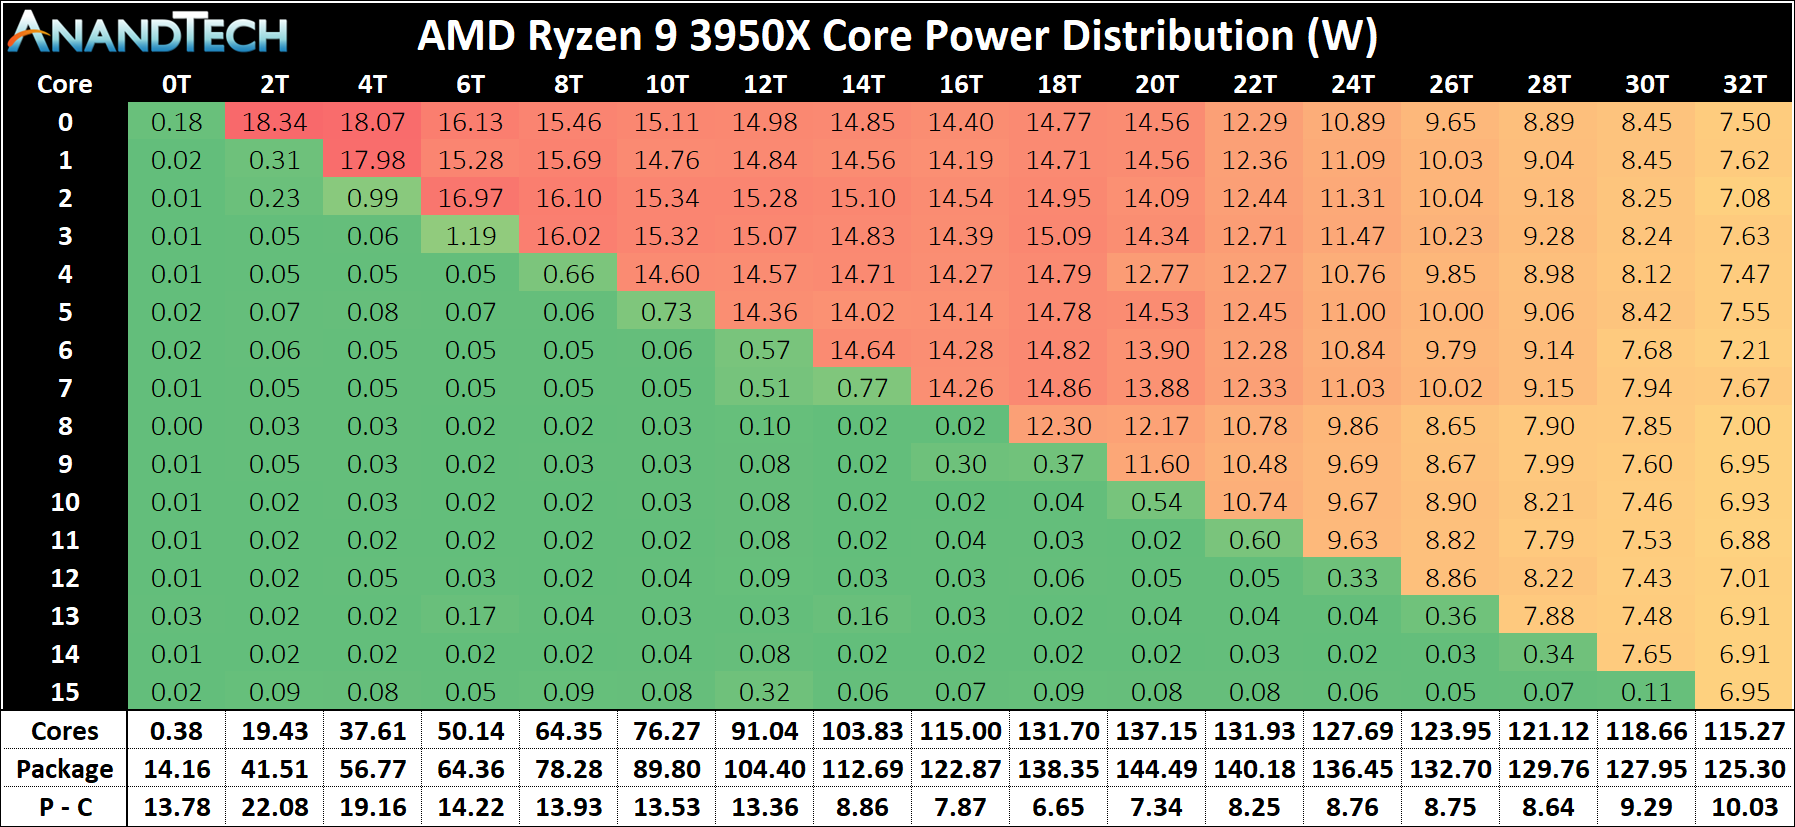Select the "32T" column header
Viewport: 1795px width, 827px height.
[1745, 85]
